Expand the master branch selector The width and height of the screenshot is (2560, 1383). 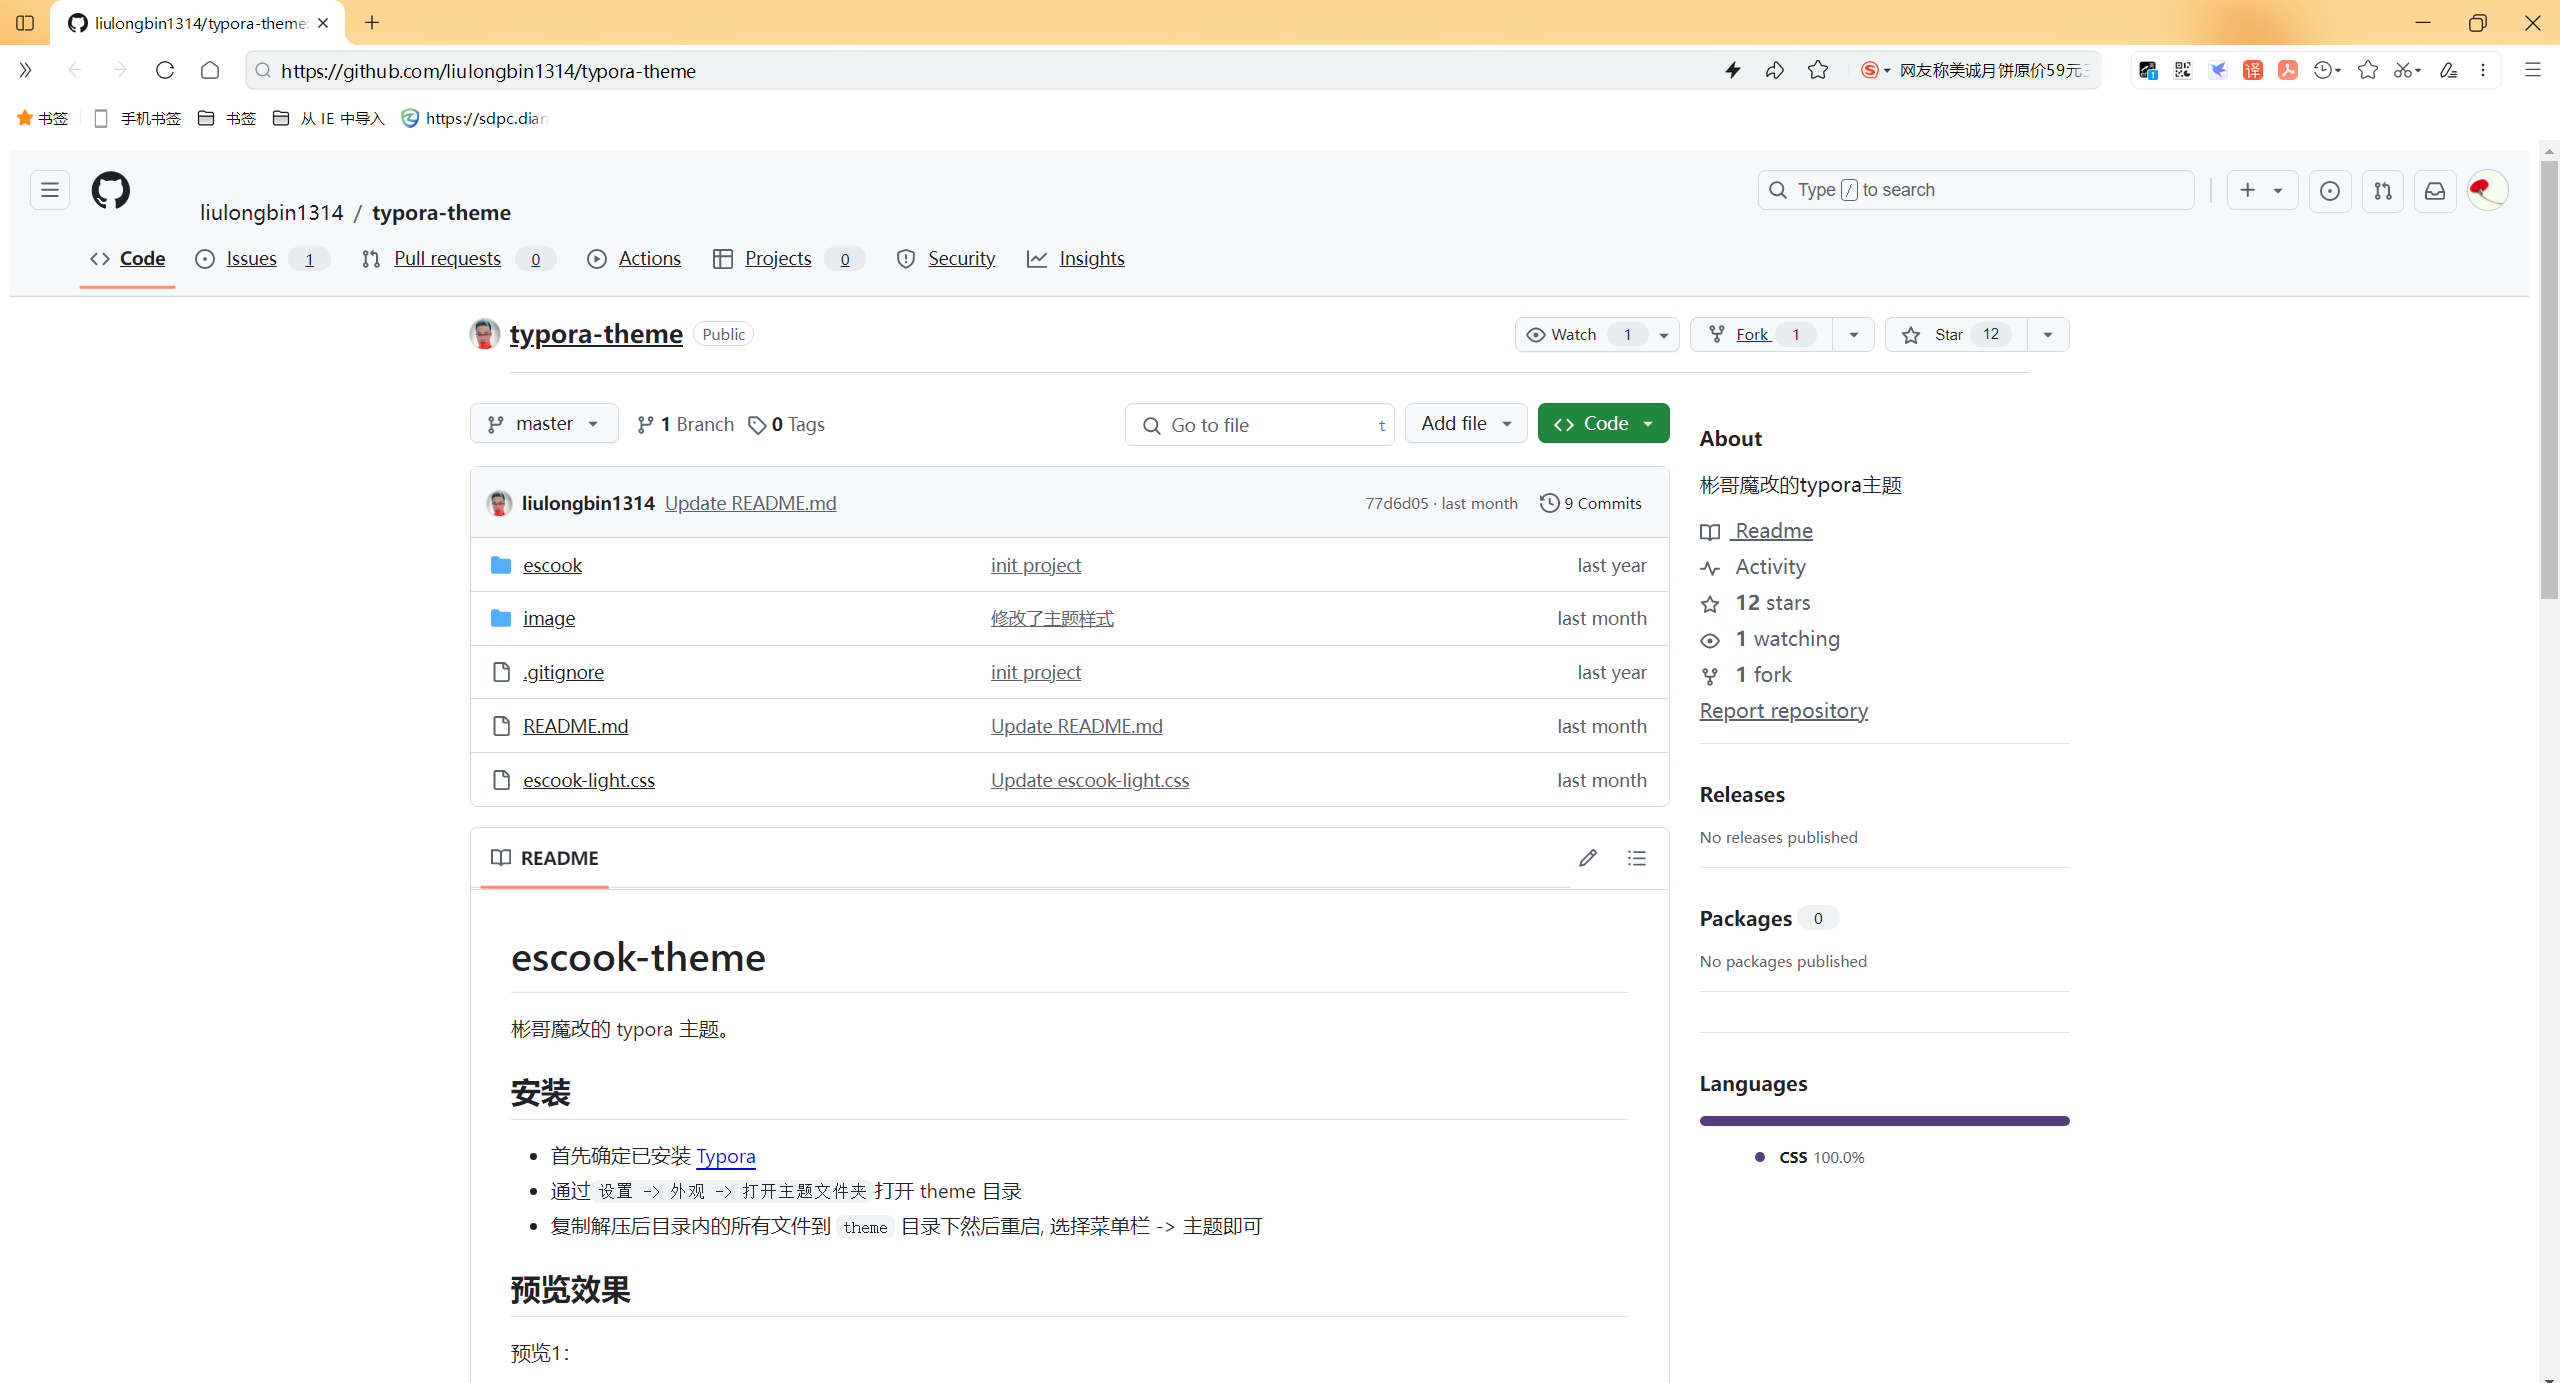[544, 424]
